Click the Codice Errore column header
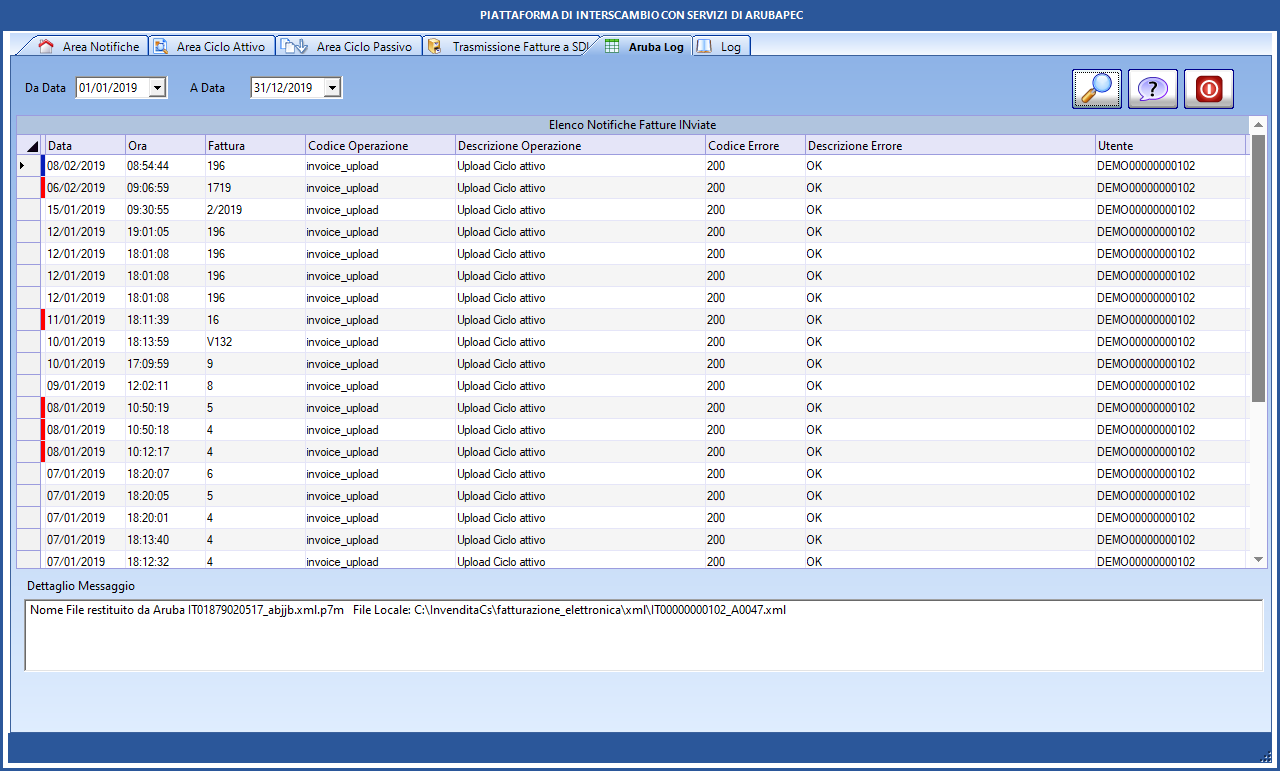The image size is (1280, 771). tap(755, 146)
